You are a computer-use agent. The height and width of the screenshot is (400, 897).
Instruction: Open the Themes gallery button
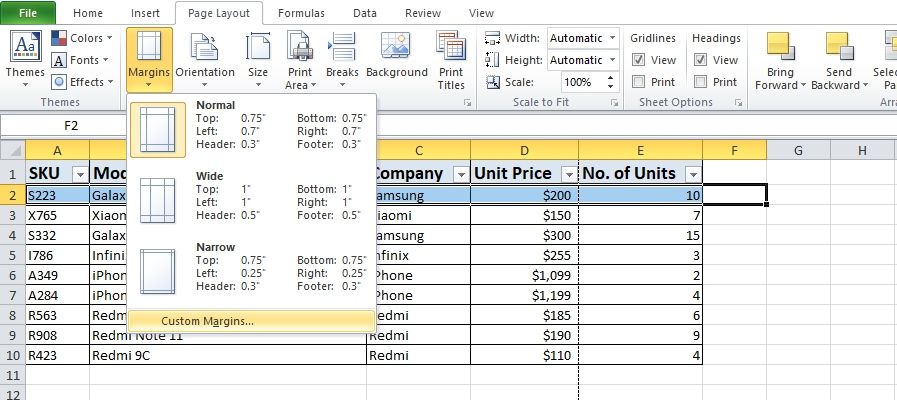tap(25, 60)
